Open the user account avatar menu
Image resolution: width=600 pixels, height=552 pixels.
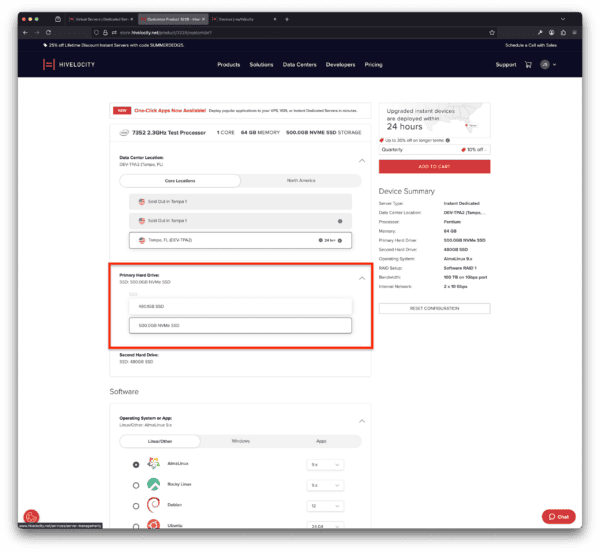[546, 65]
